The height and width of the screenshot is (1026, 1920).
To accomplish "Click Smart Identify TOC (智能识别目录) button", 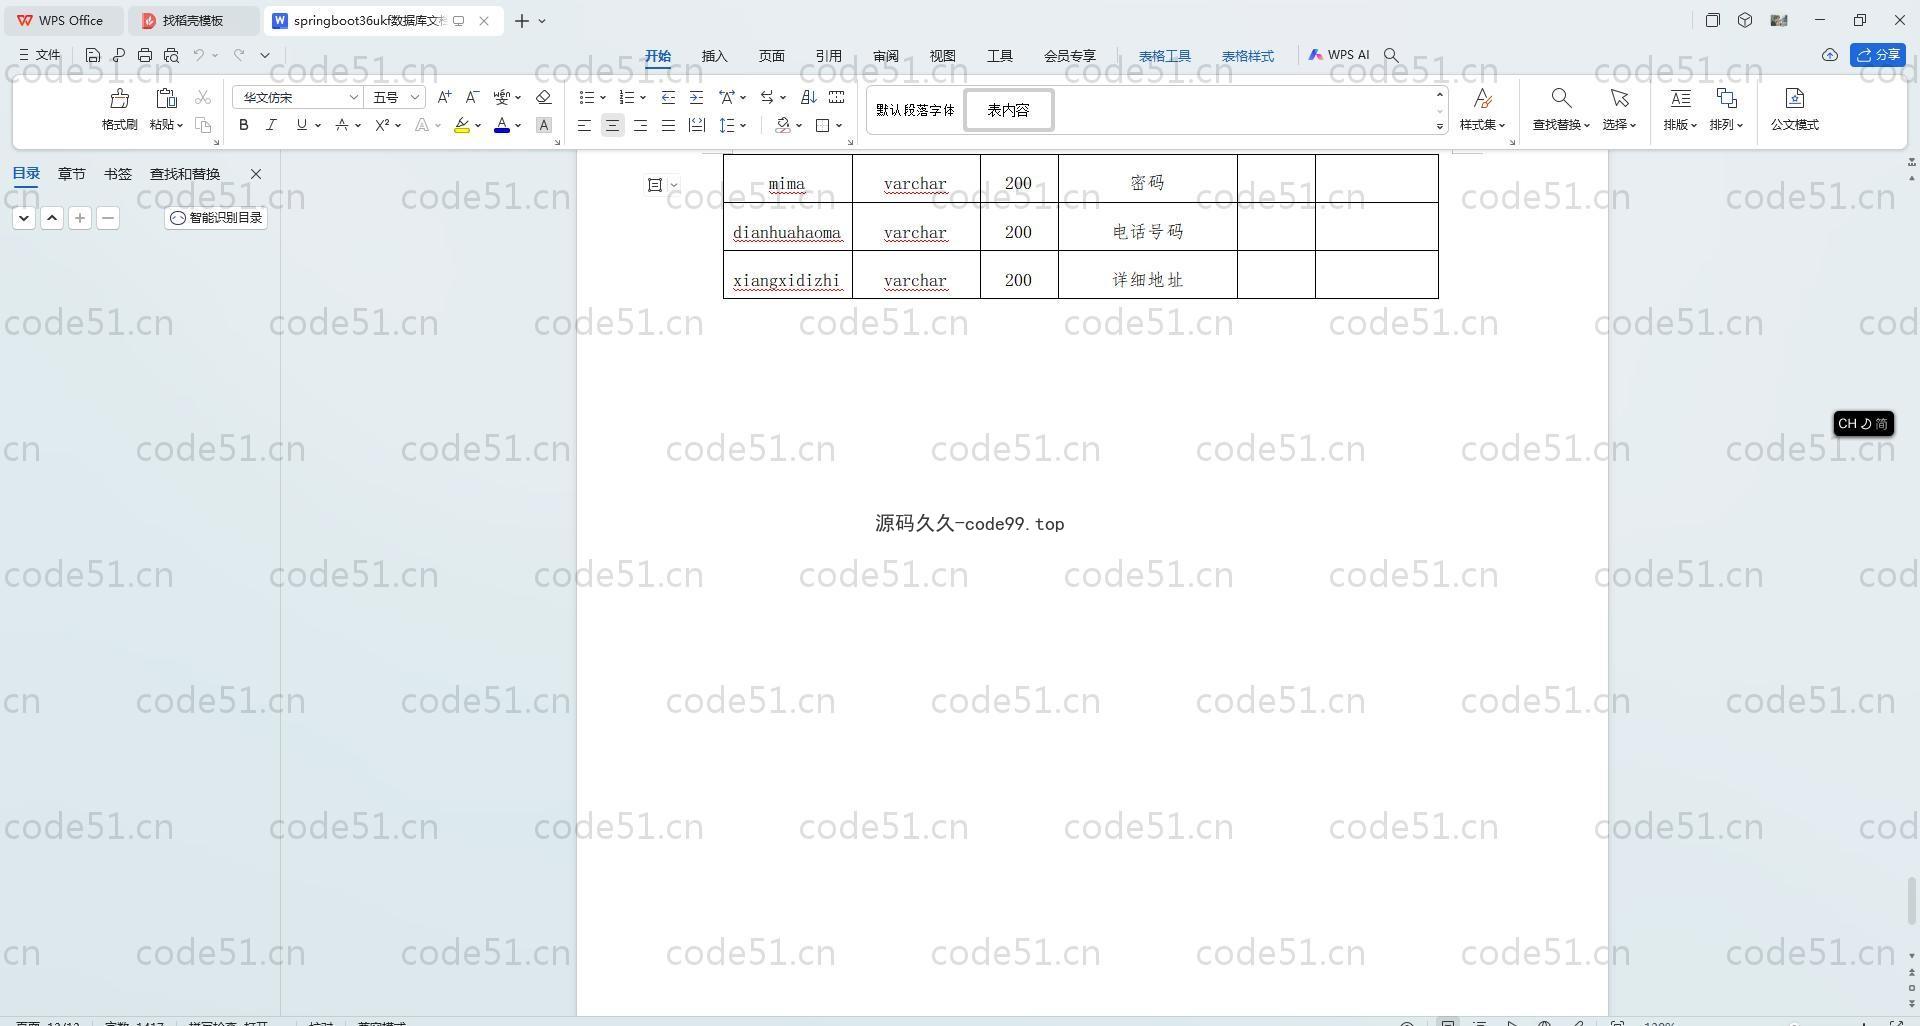I will [x=216, y=217].
